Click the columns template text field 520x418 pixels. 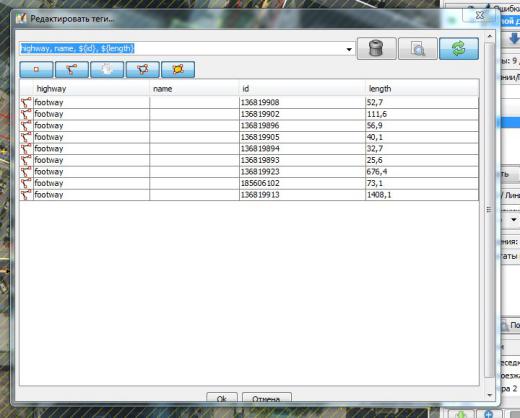point(182,49)
